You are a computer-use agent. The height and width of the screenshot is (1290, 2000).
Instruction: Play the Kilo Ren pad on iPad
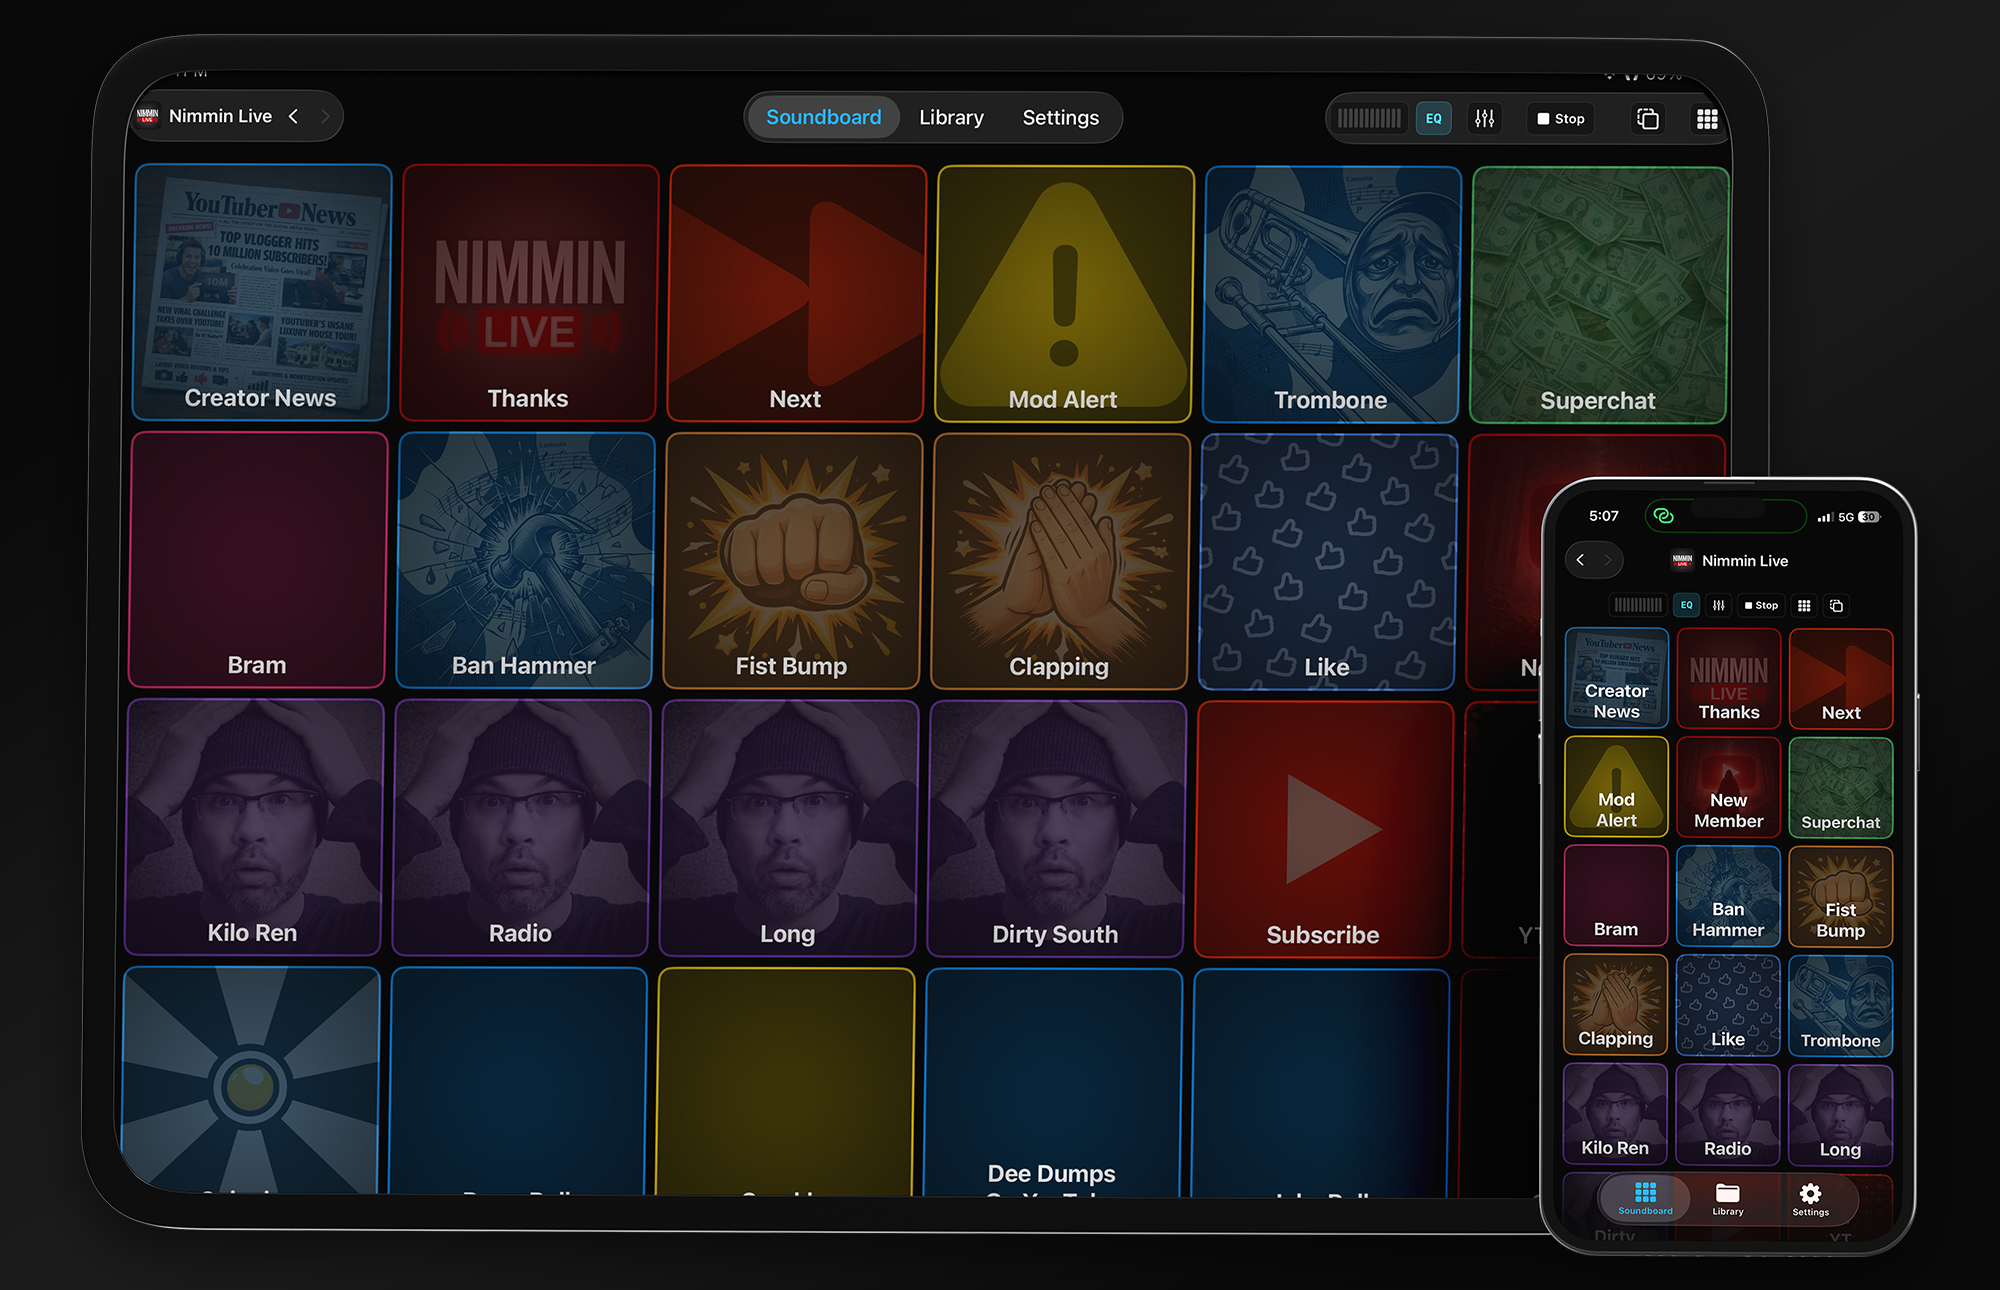tap(253, 827)
